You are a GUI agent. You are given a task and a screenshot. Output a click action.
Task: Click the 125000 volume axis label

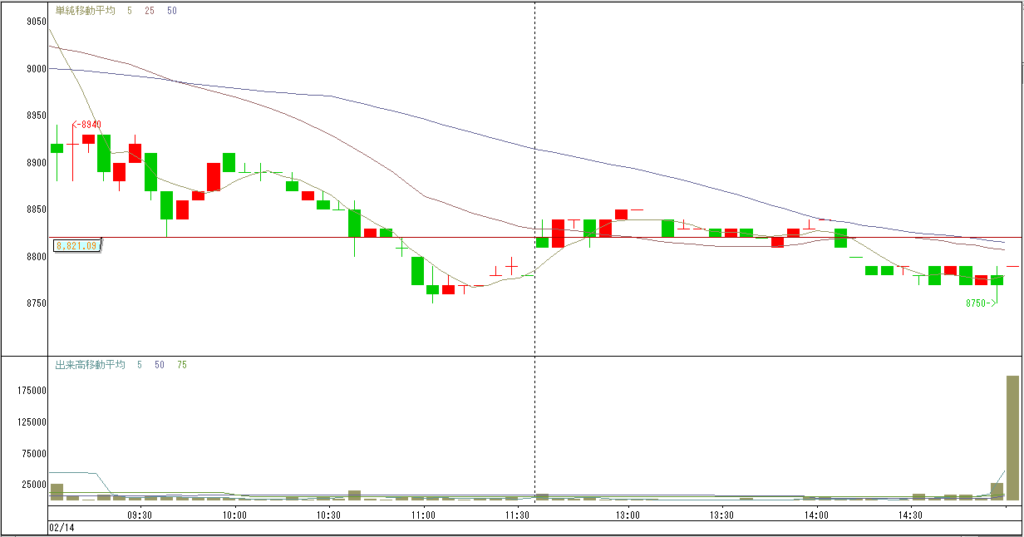point(31,422)
